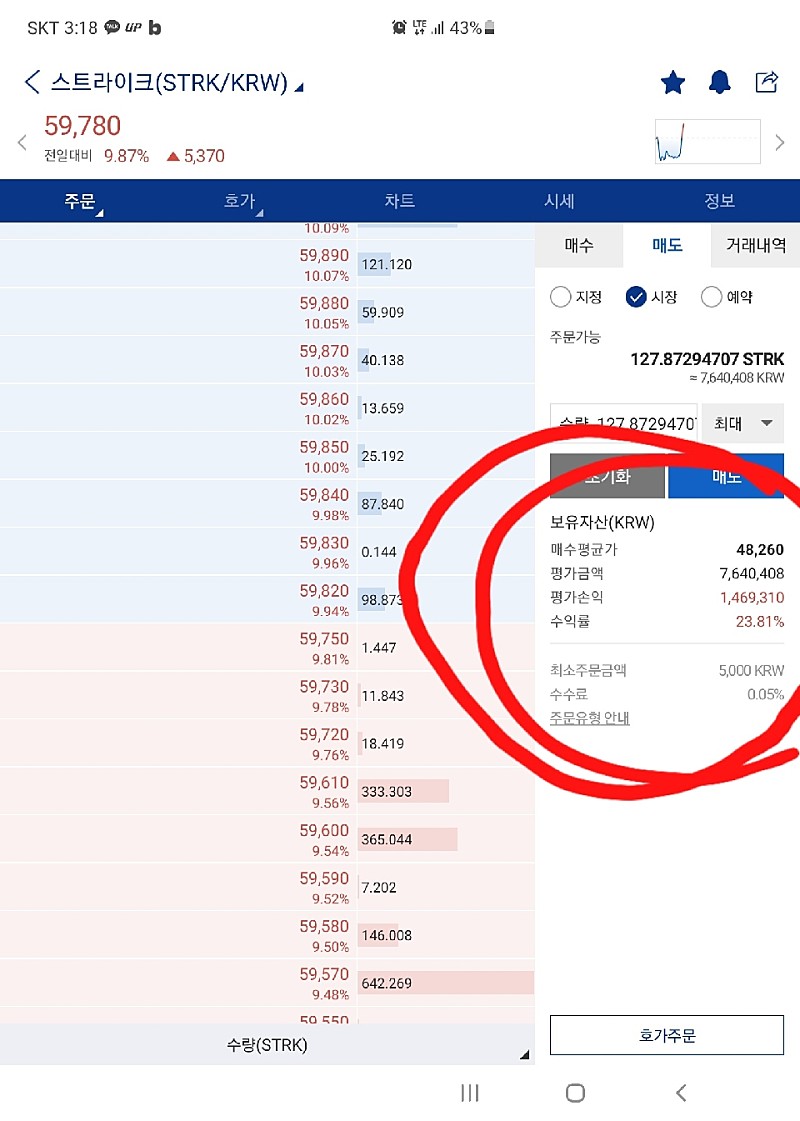Tap the KakaoTalk notification icon
Viewport: 800px width, 1121px height.
tap(112, 27)
